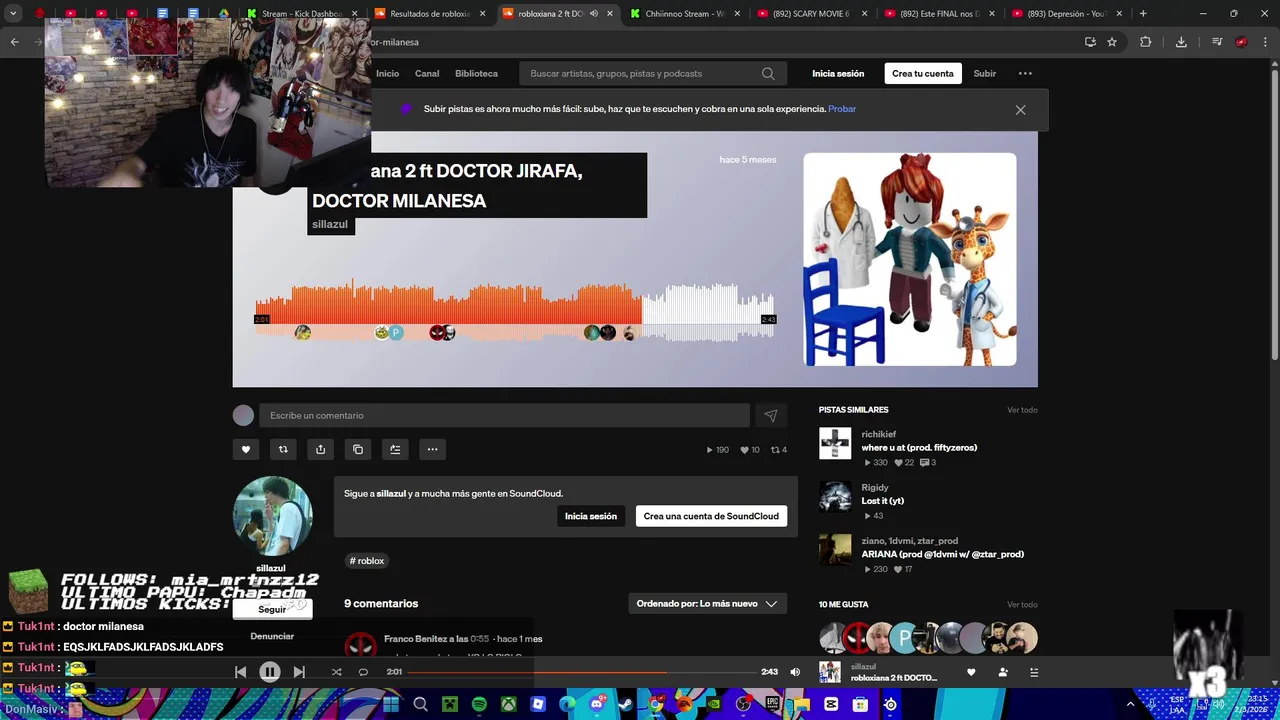Repost the track using the repost icon
Viewport: 1280px width, 720px height.
[283, 450]
